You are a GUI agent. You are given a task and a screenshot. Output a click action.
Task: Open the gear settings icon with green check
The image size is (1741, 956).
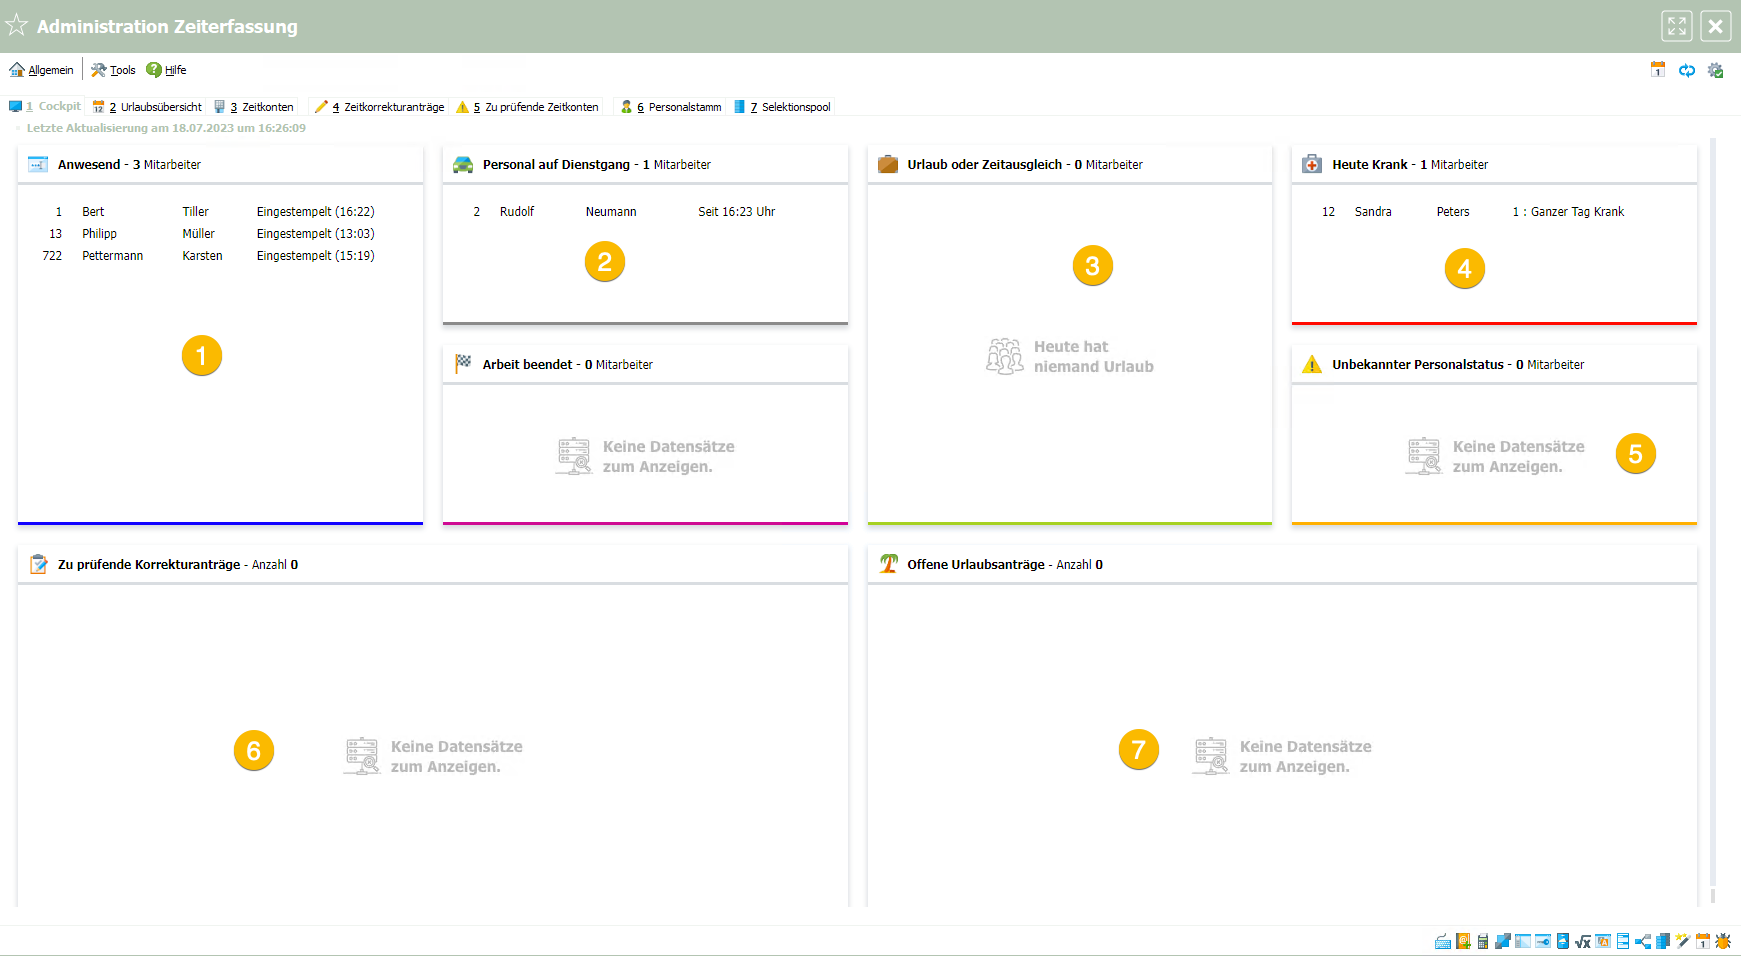[1716, 70]
